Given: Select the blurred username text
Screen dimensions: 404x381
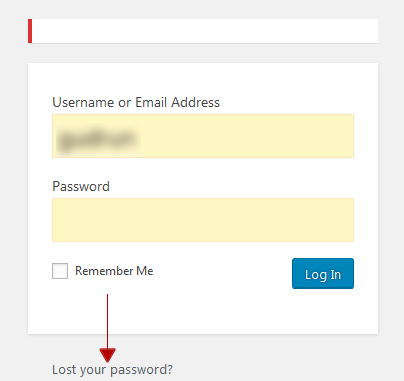Looking at the screenshot, I should [x=97, y=139].
